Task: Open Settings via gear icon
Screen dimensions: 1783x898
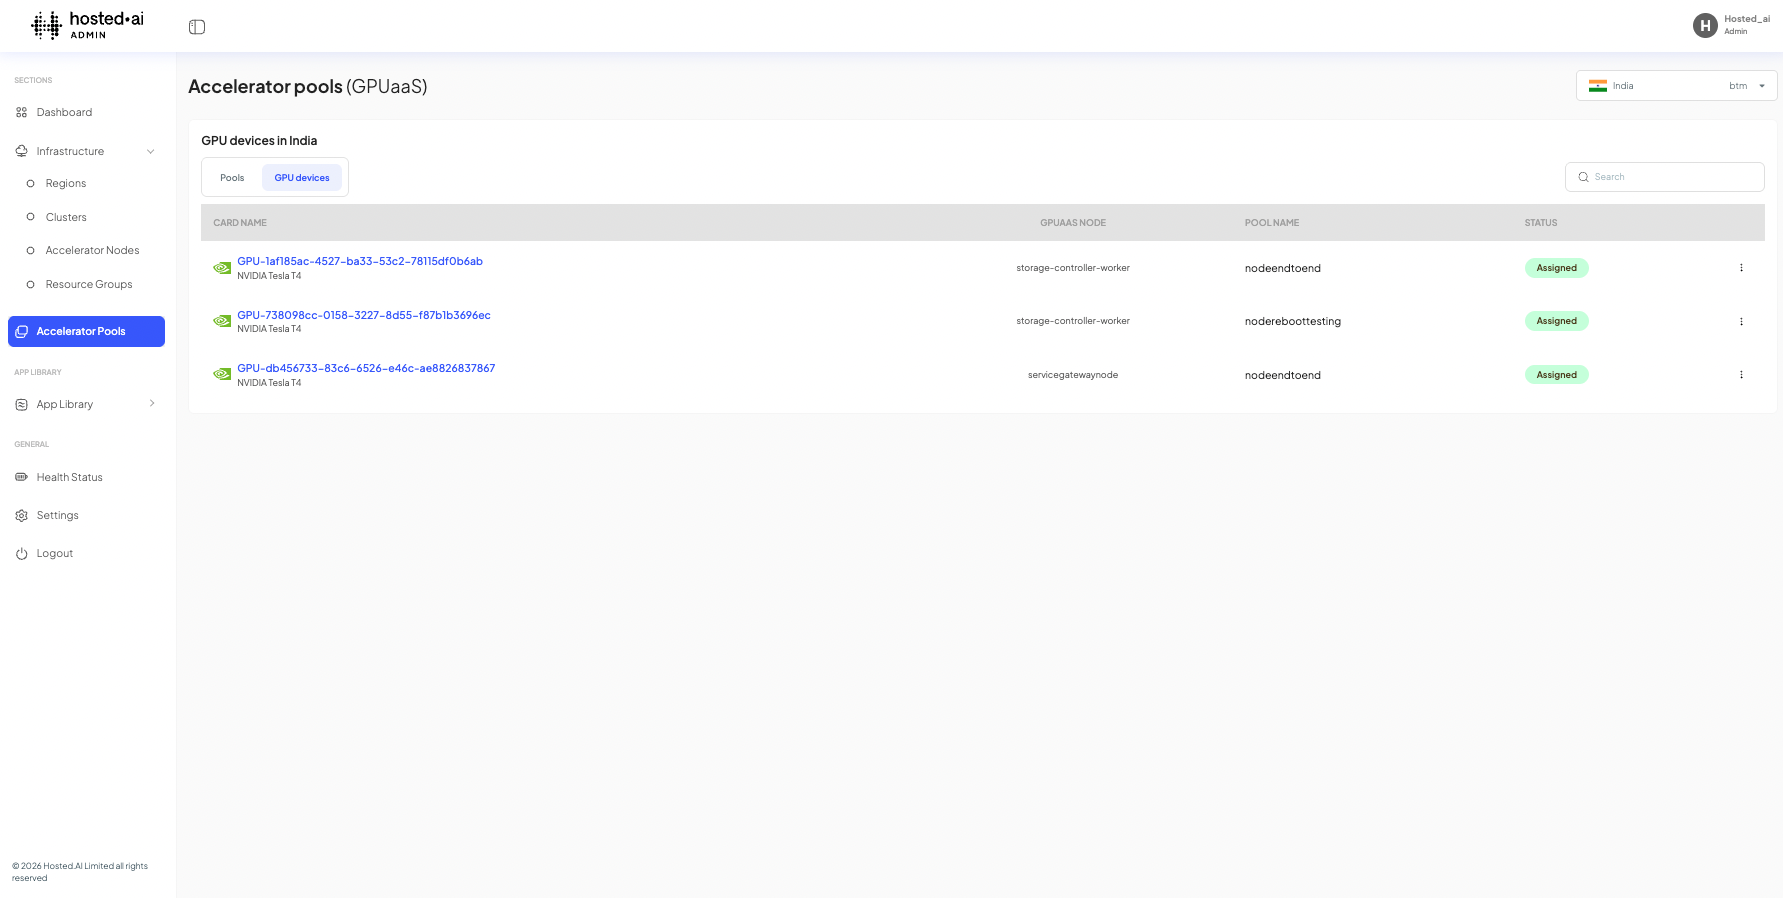Action: point(21,516)
